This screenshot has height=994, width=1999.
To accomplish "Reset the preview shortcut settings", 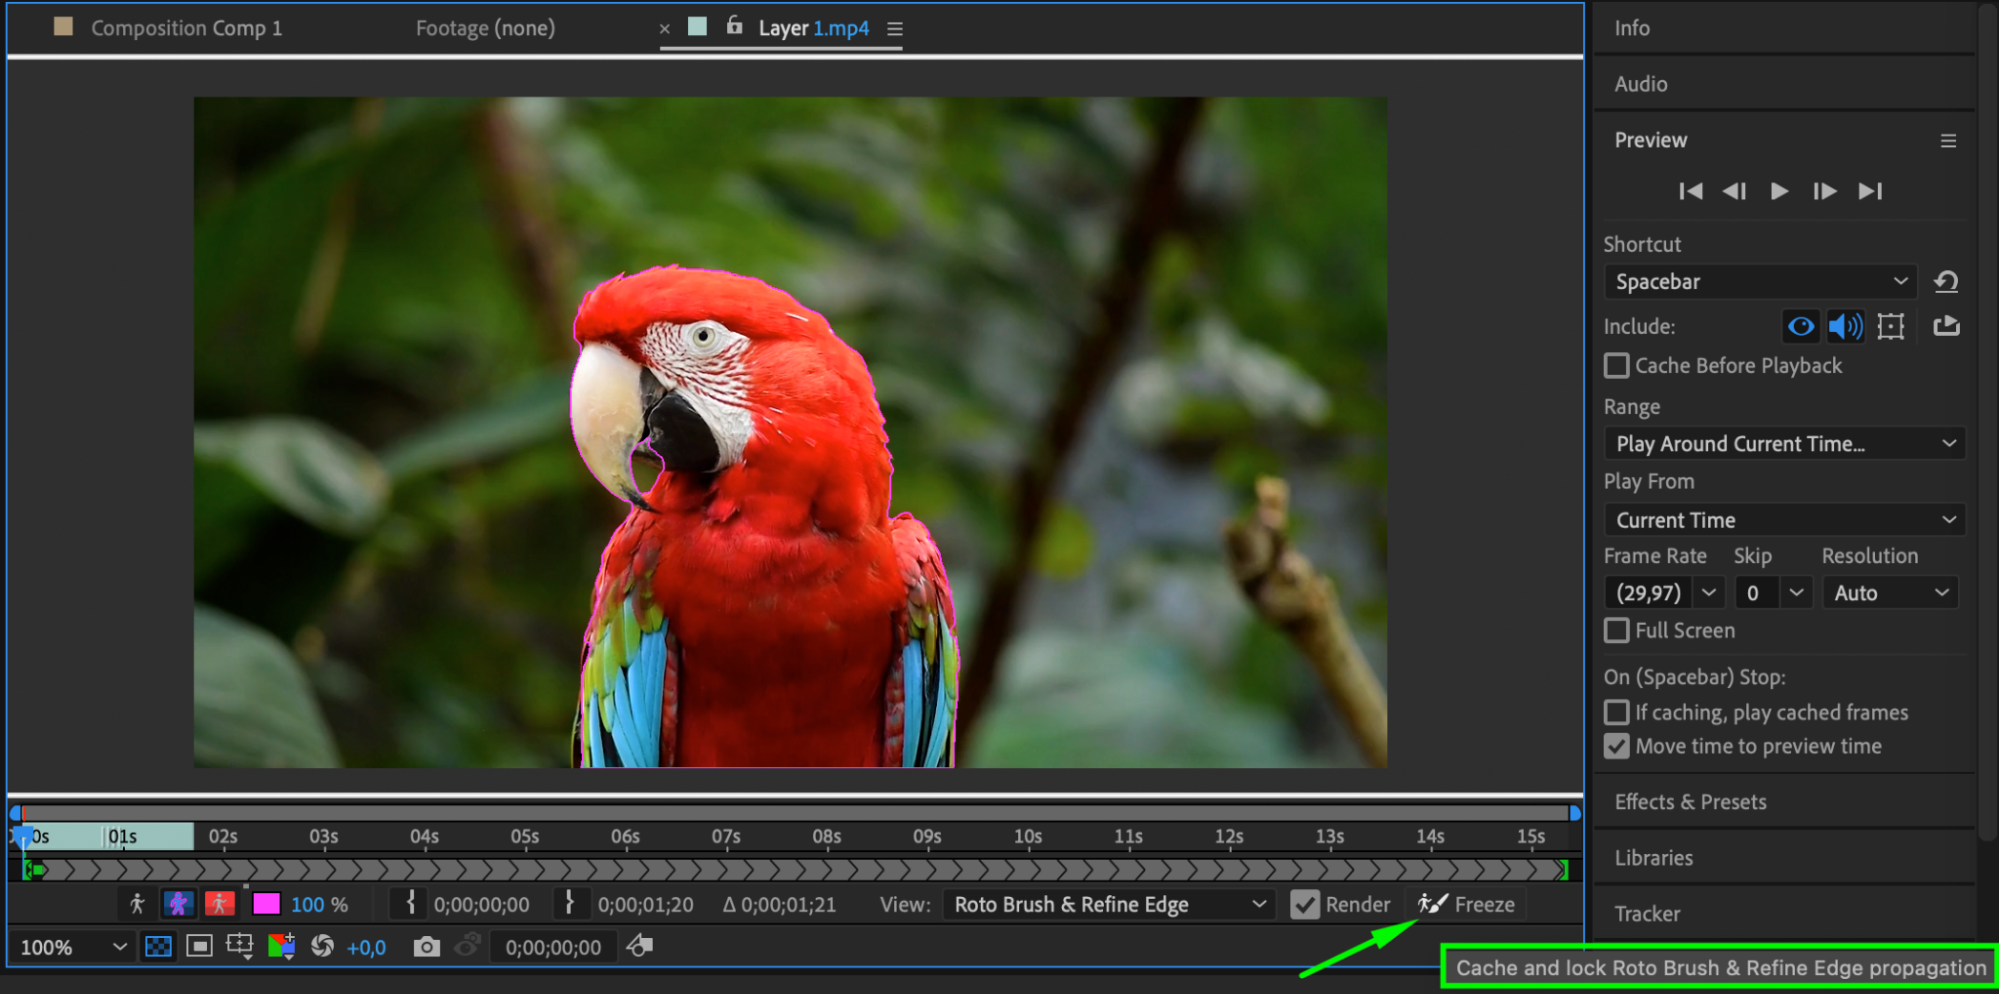I will pos(1945,282).
